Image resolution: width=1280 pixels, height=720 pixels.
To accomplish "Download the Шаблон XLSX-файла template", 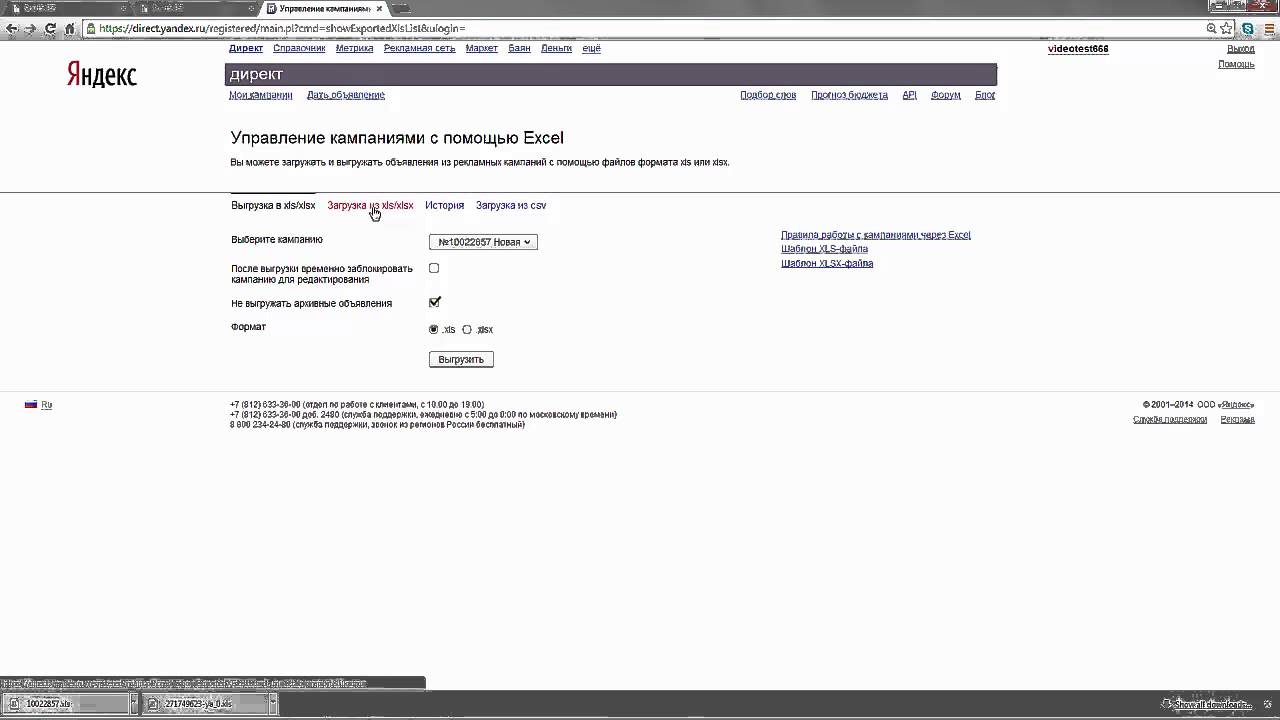I will click(827, 263).
